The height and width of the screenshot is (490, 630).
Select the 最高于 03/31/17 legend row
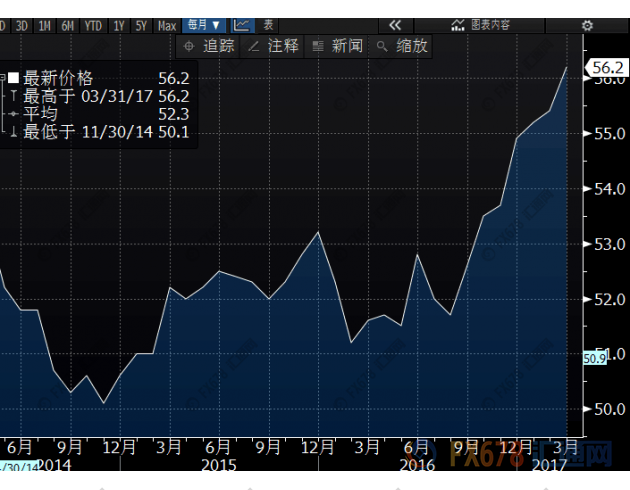(x=100, y=96)
